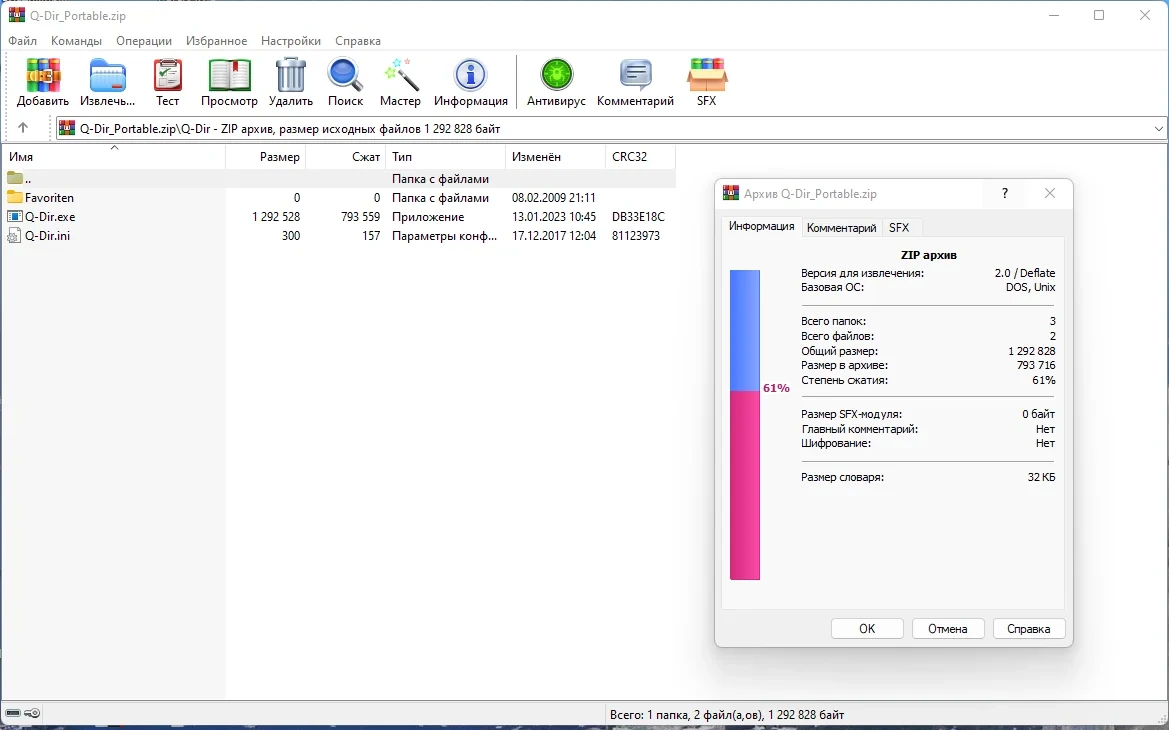Screen dimensions: 1169x730
Task: Start the Антивирус scan icon
Action: (x=556, y=75)
